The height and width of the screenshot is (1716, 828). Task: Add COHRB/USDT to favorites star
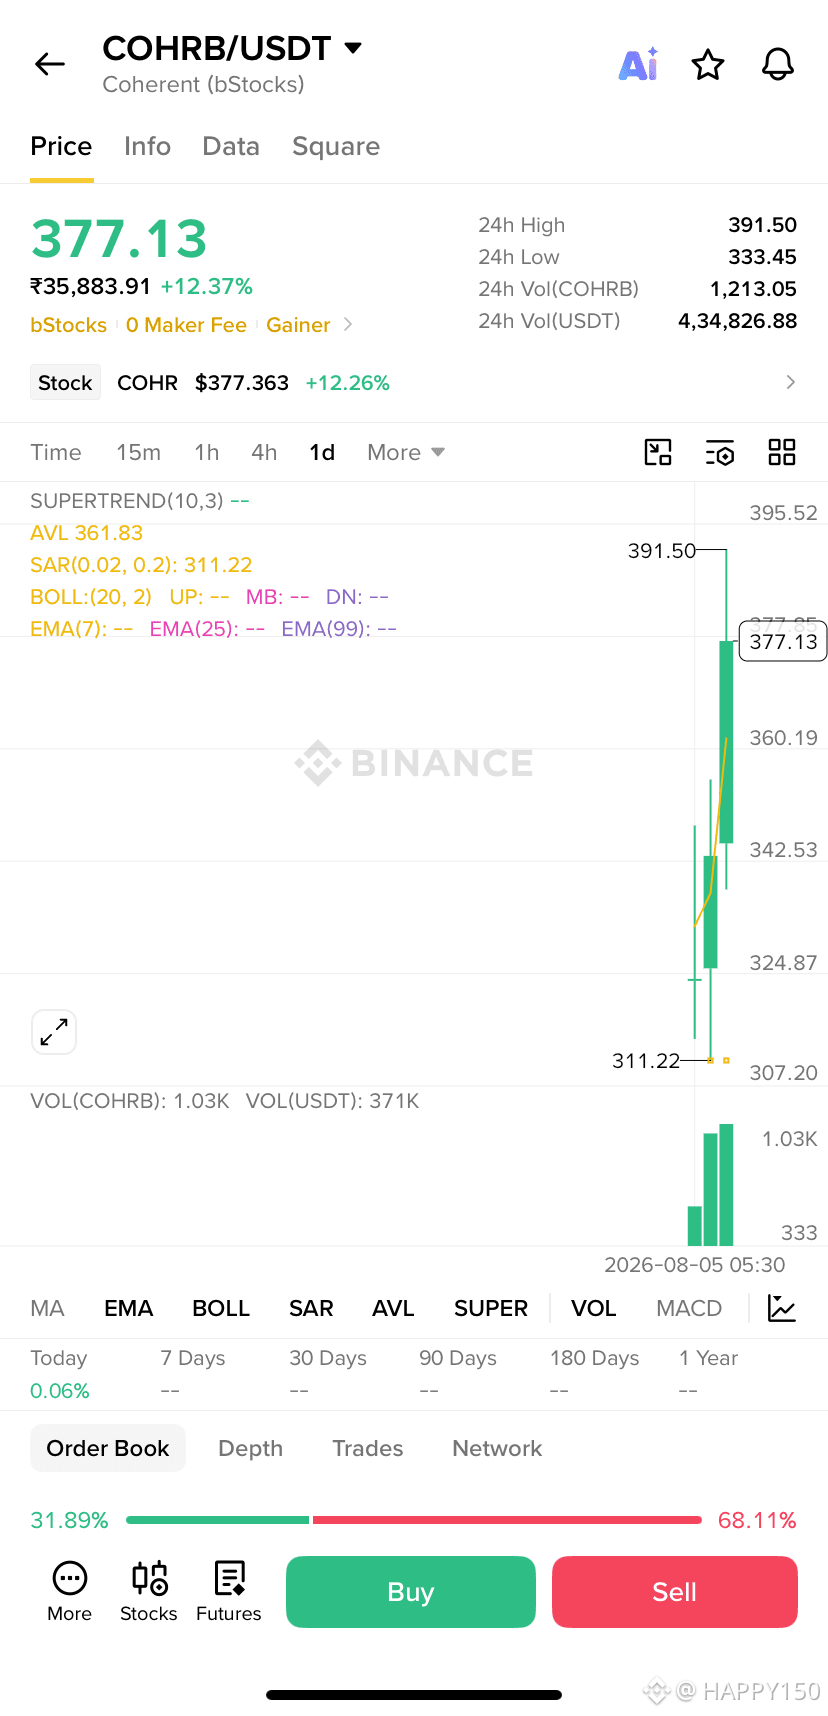pos(708,65)
